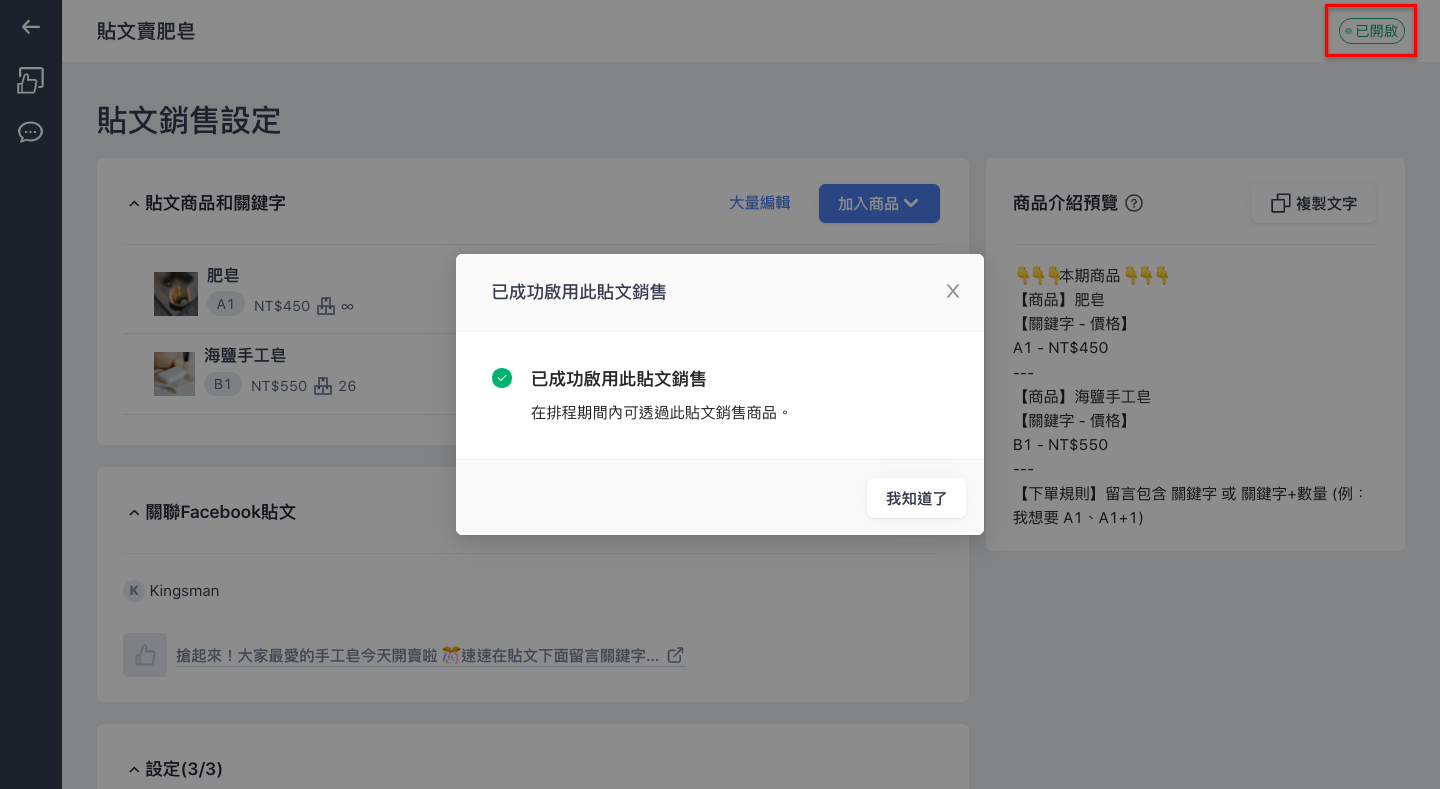
Task: Toggle the 已開啟 status badge
Action: (x=1372, y=31)
